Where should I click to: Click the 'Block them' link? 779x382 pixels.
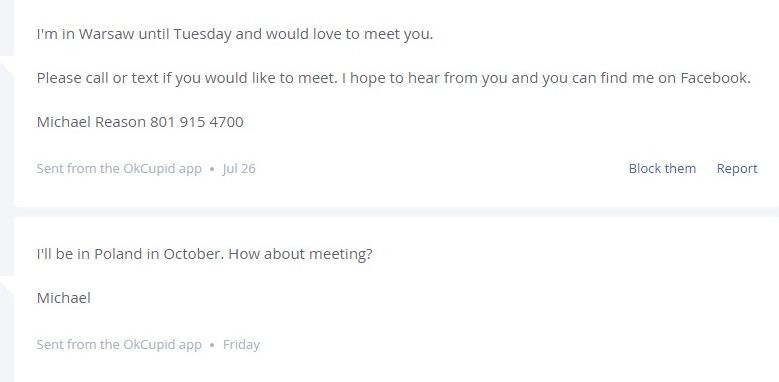click(x=662, y=168)
